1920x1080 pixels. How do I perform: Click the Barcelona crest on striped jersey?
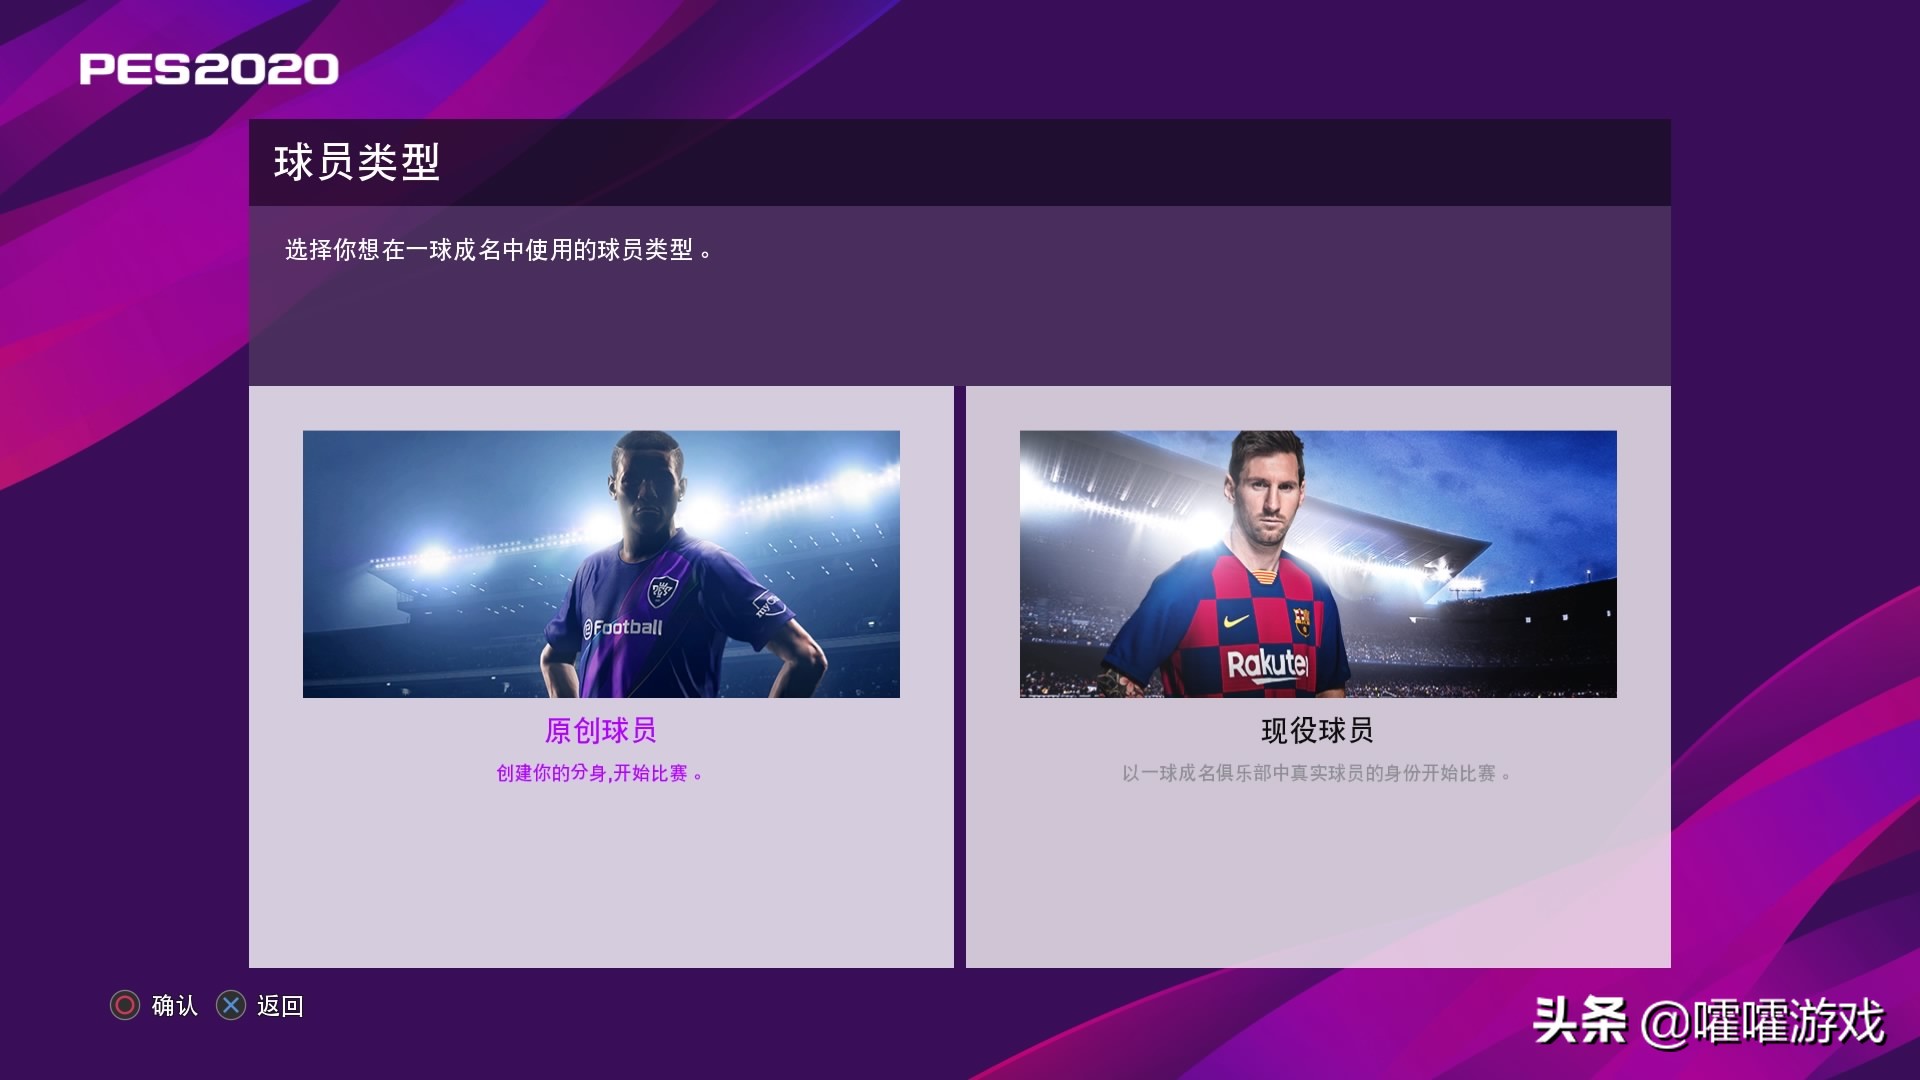[x=1301, y=621]
